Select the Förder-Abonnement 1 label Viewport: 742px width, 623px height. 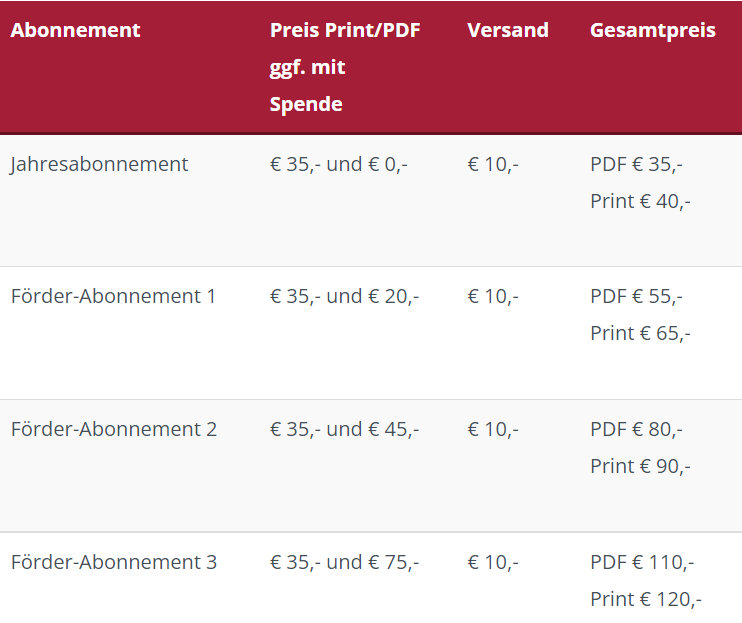[113, 296]
